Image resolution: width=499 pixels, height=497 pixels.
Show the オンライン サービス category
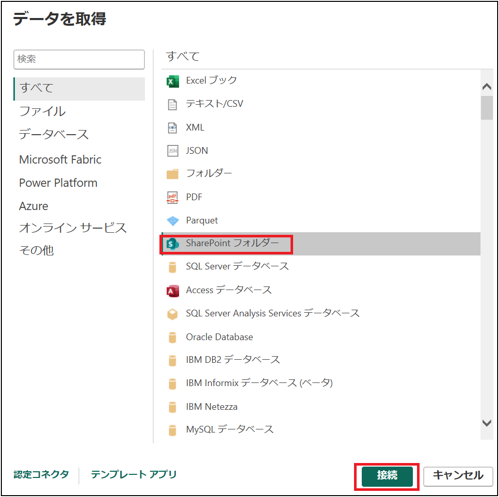pyautogui.click(x=73, y=228)
